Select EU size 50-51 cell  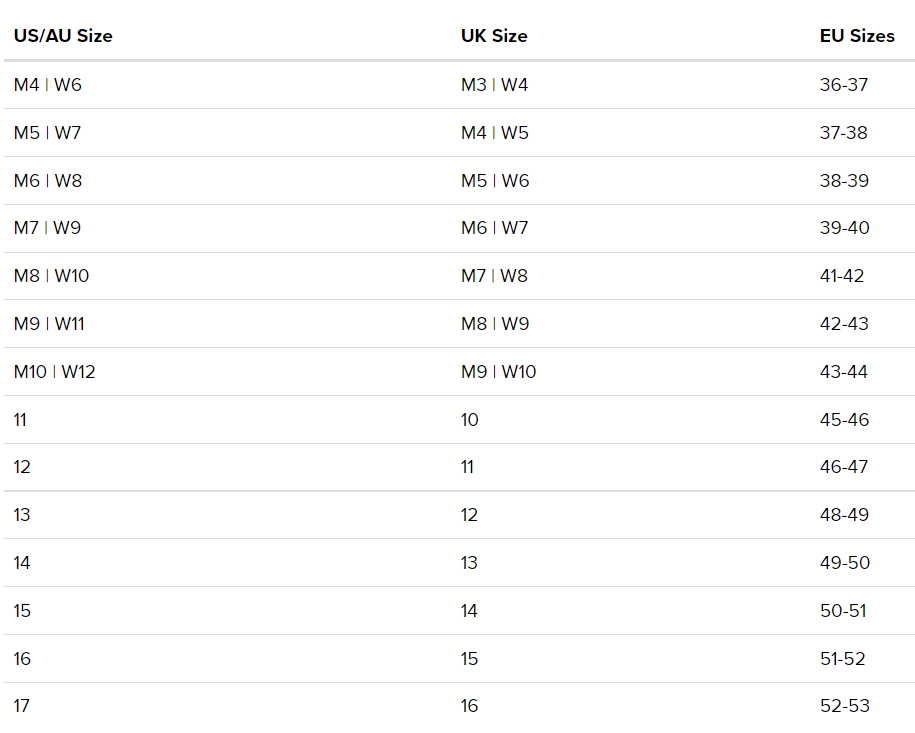point(844,611)
